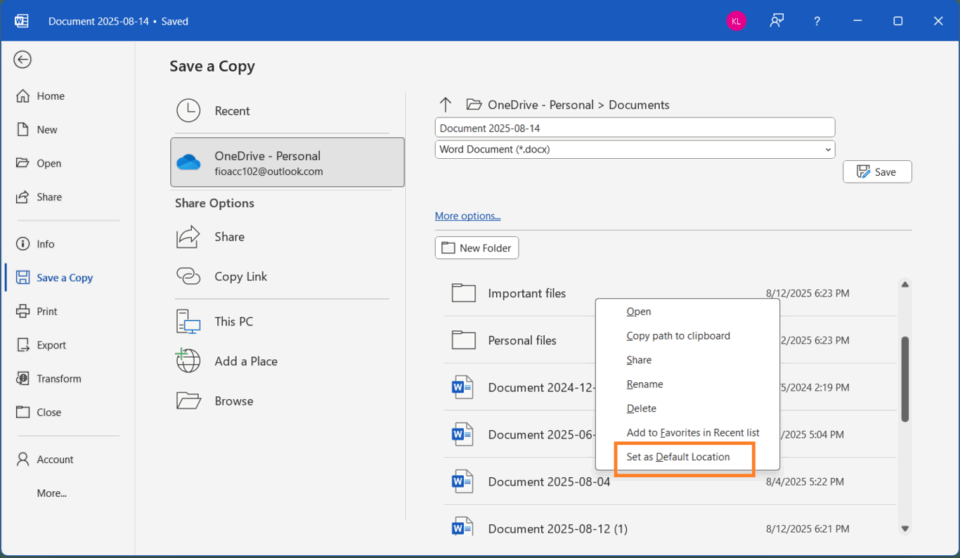Click the file name input field
The width and height of the screenshot is (960, 558).
[634, 128]
